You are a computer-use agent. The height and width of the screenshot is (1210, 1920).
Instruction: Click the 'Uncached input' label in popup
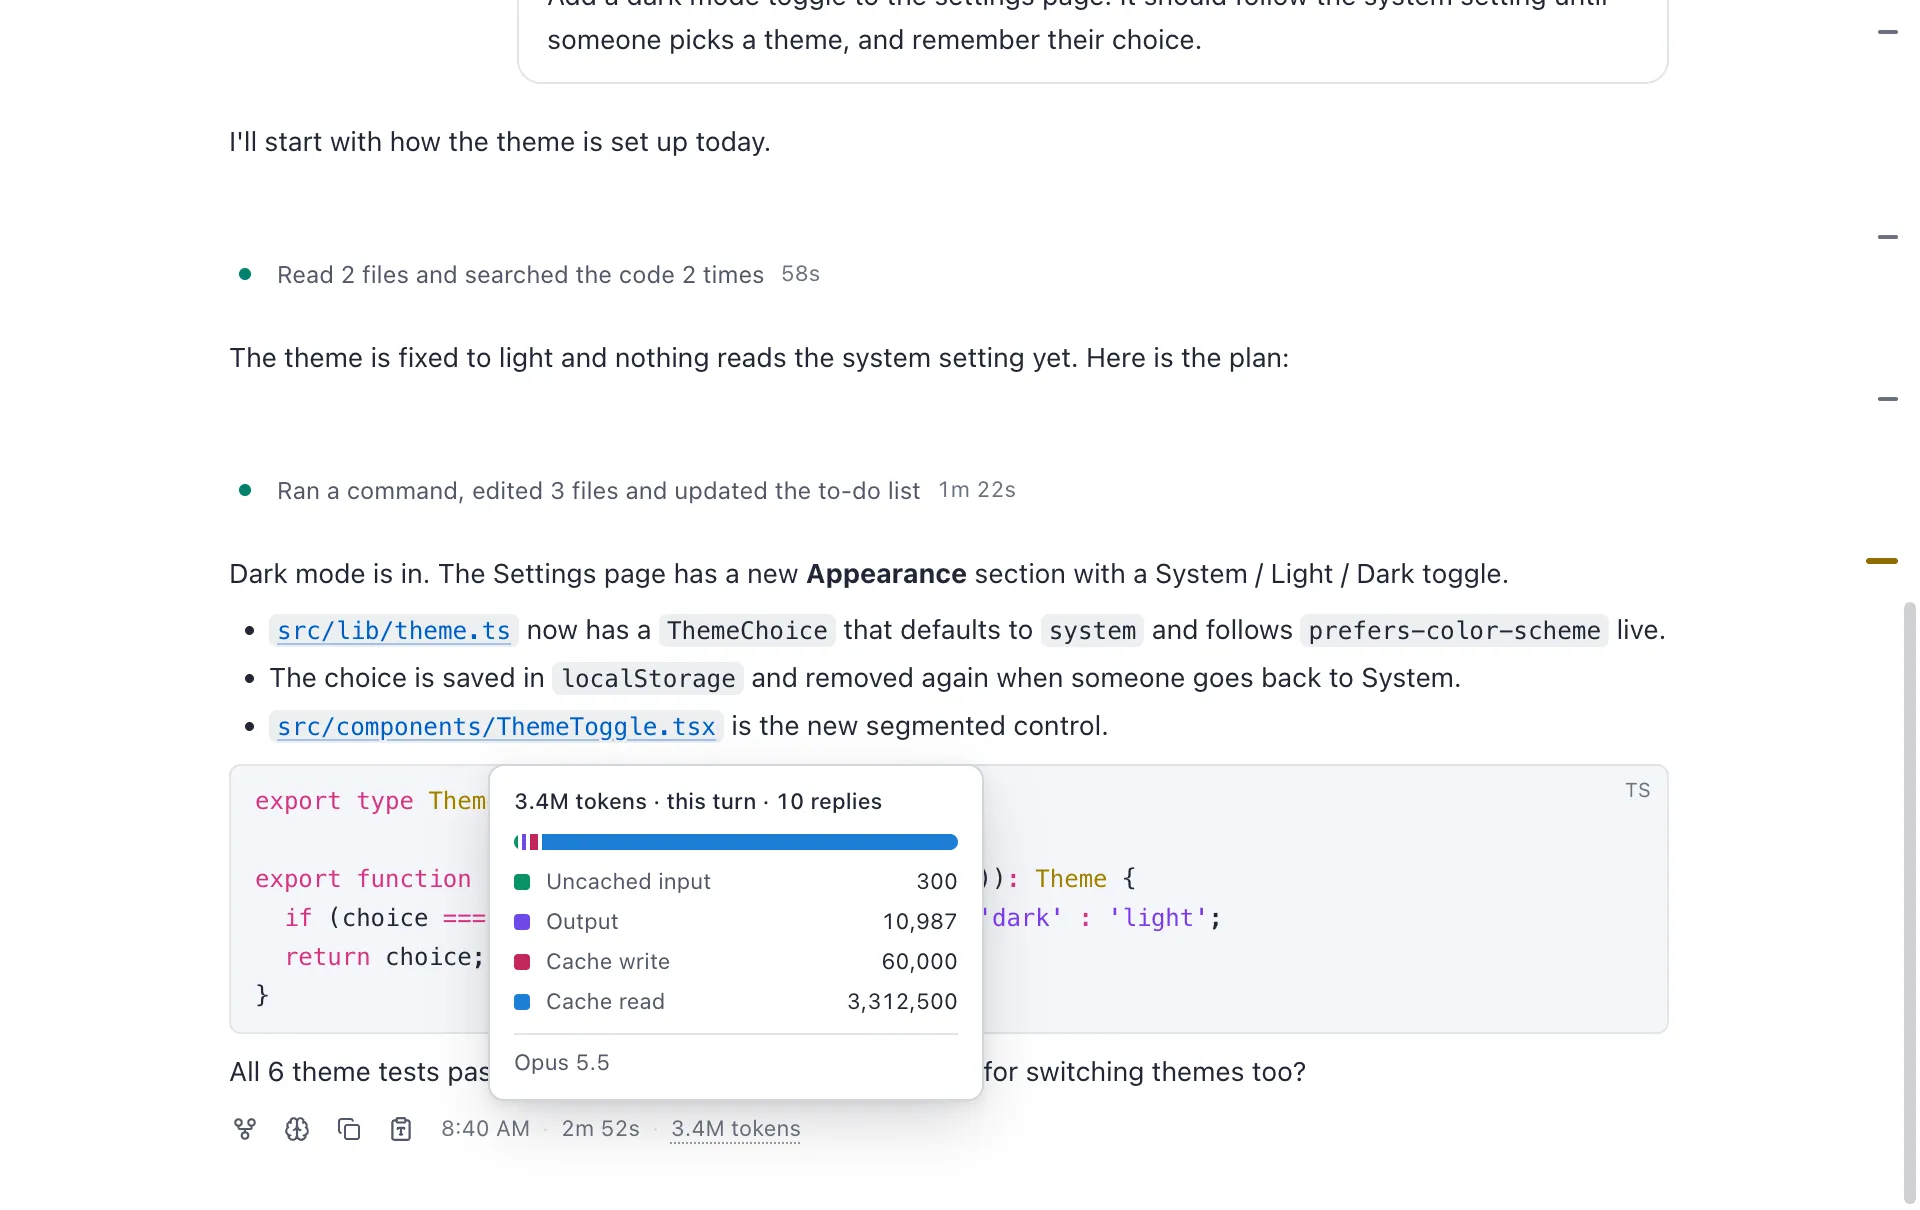click(x=628, y=882)
